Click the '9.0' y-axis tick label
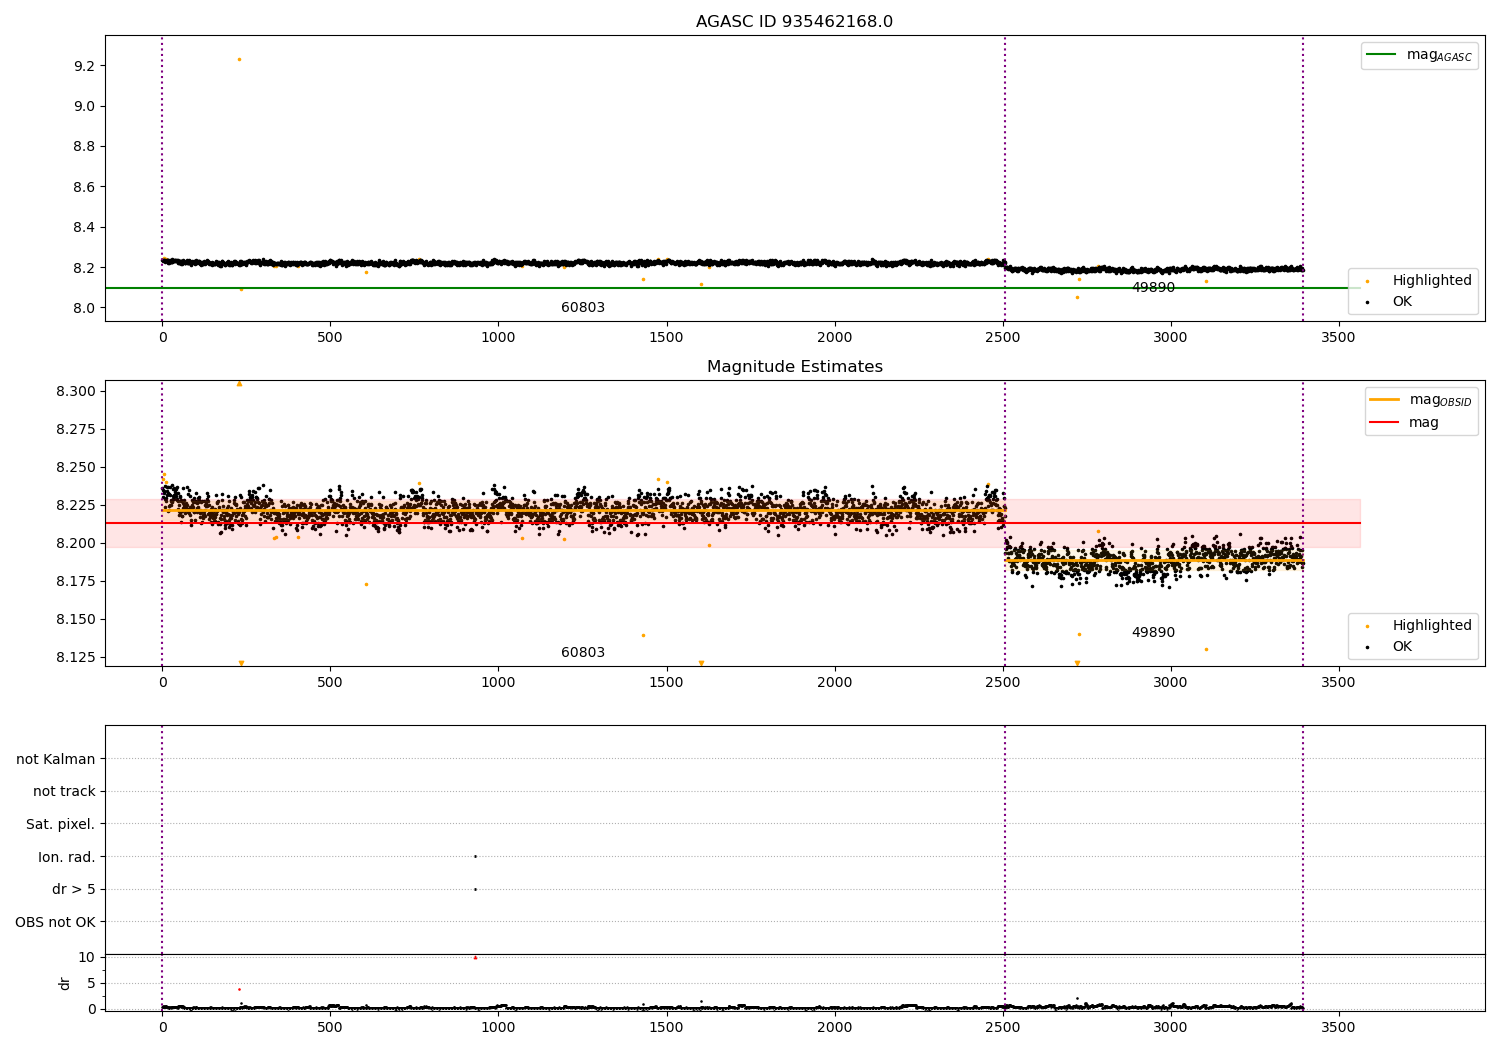The height and width of the screenshot is (1050, 1500). click(x=83, y=106)
